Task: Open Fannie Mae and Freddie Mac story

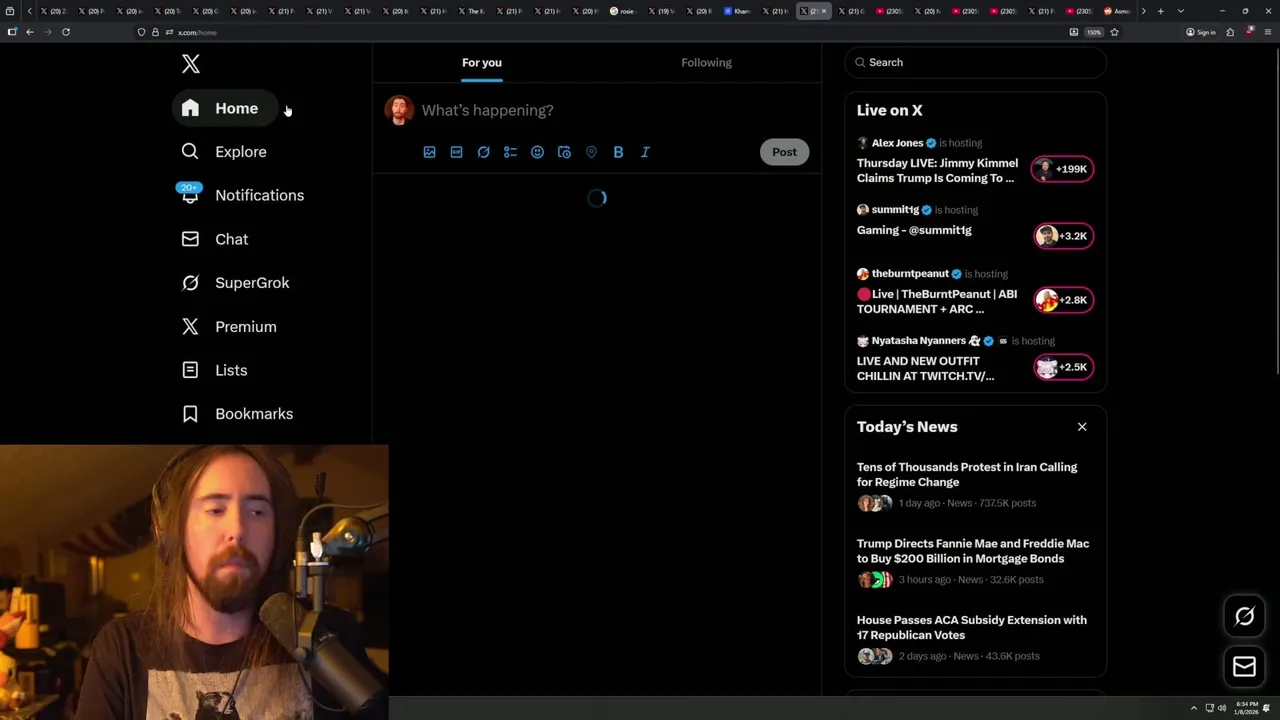Action: pos(973,551)
